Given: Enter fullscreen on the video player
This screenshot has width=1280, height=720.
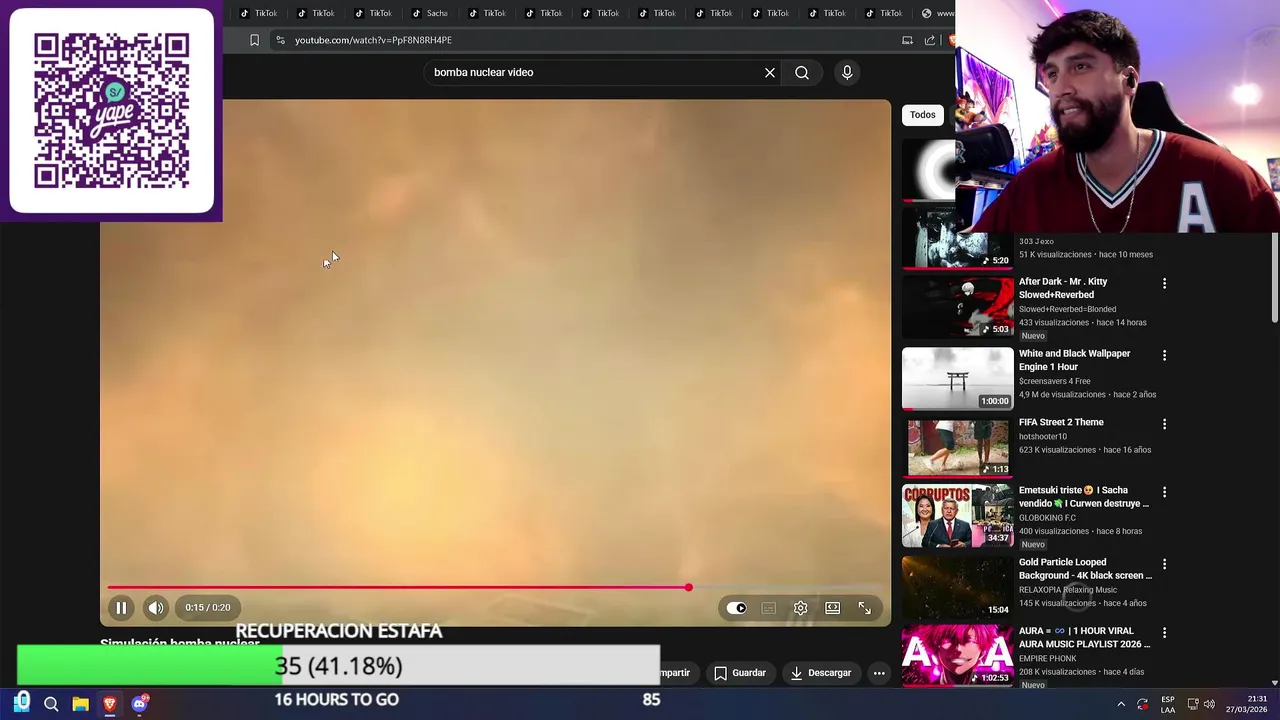Looking at the screenshot, I should coord(864,608).
